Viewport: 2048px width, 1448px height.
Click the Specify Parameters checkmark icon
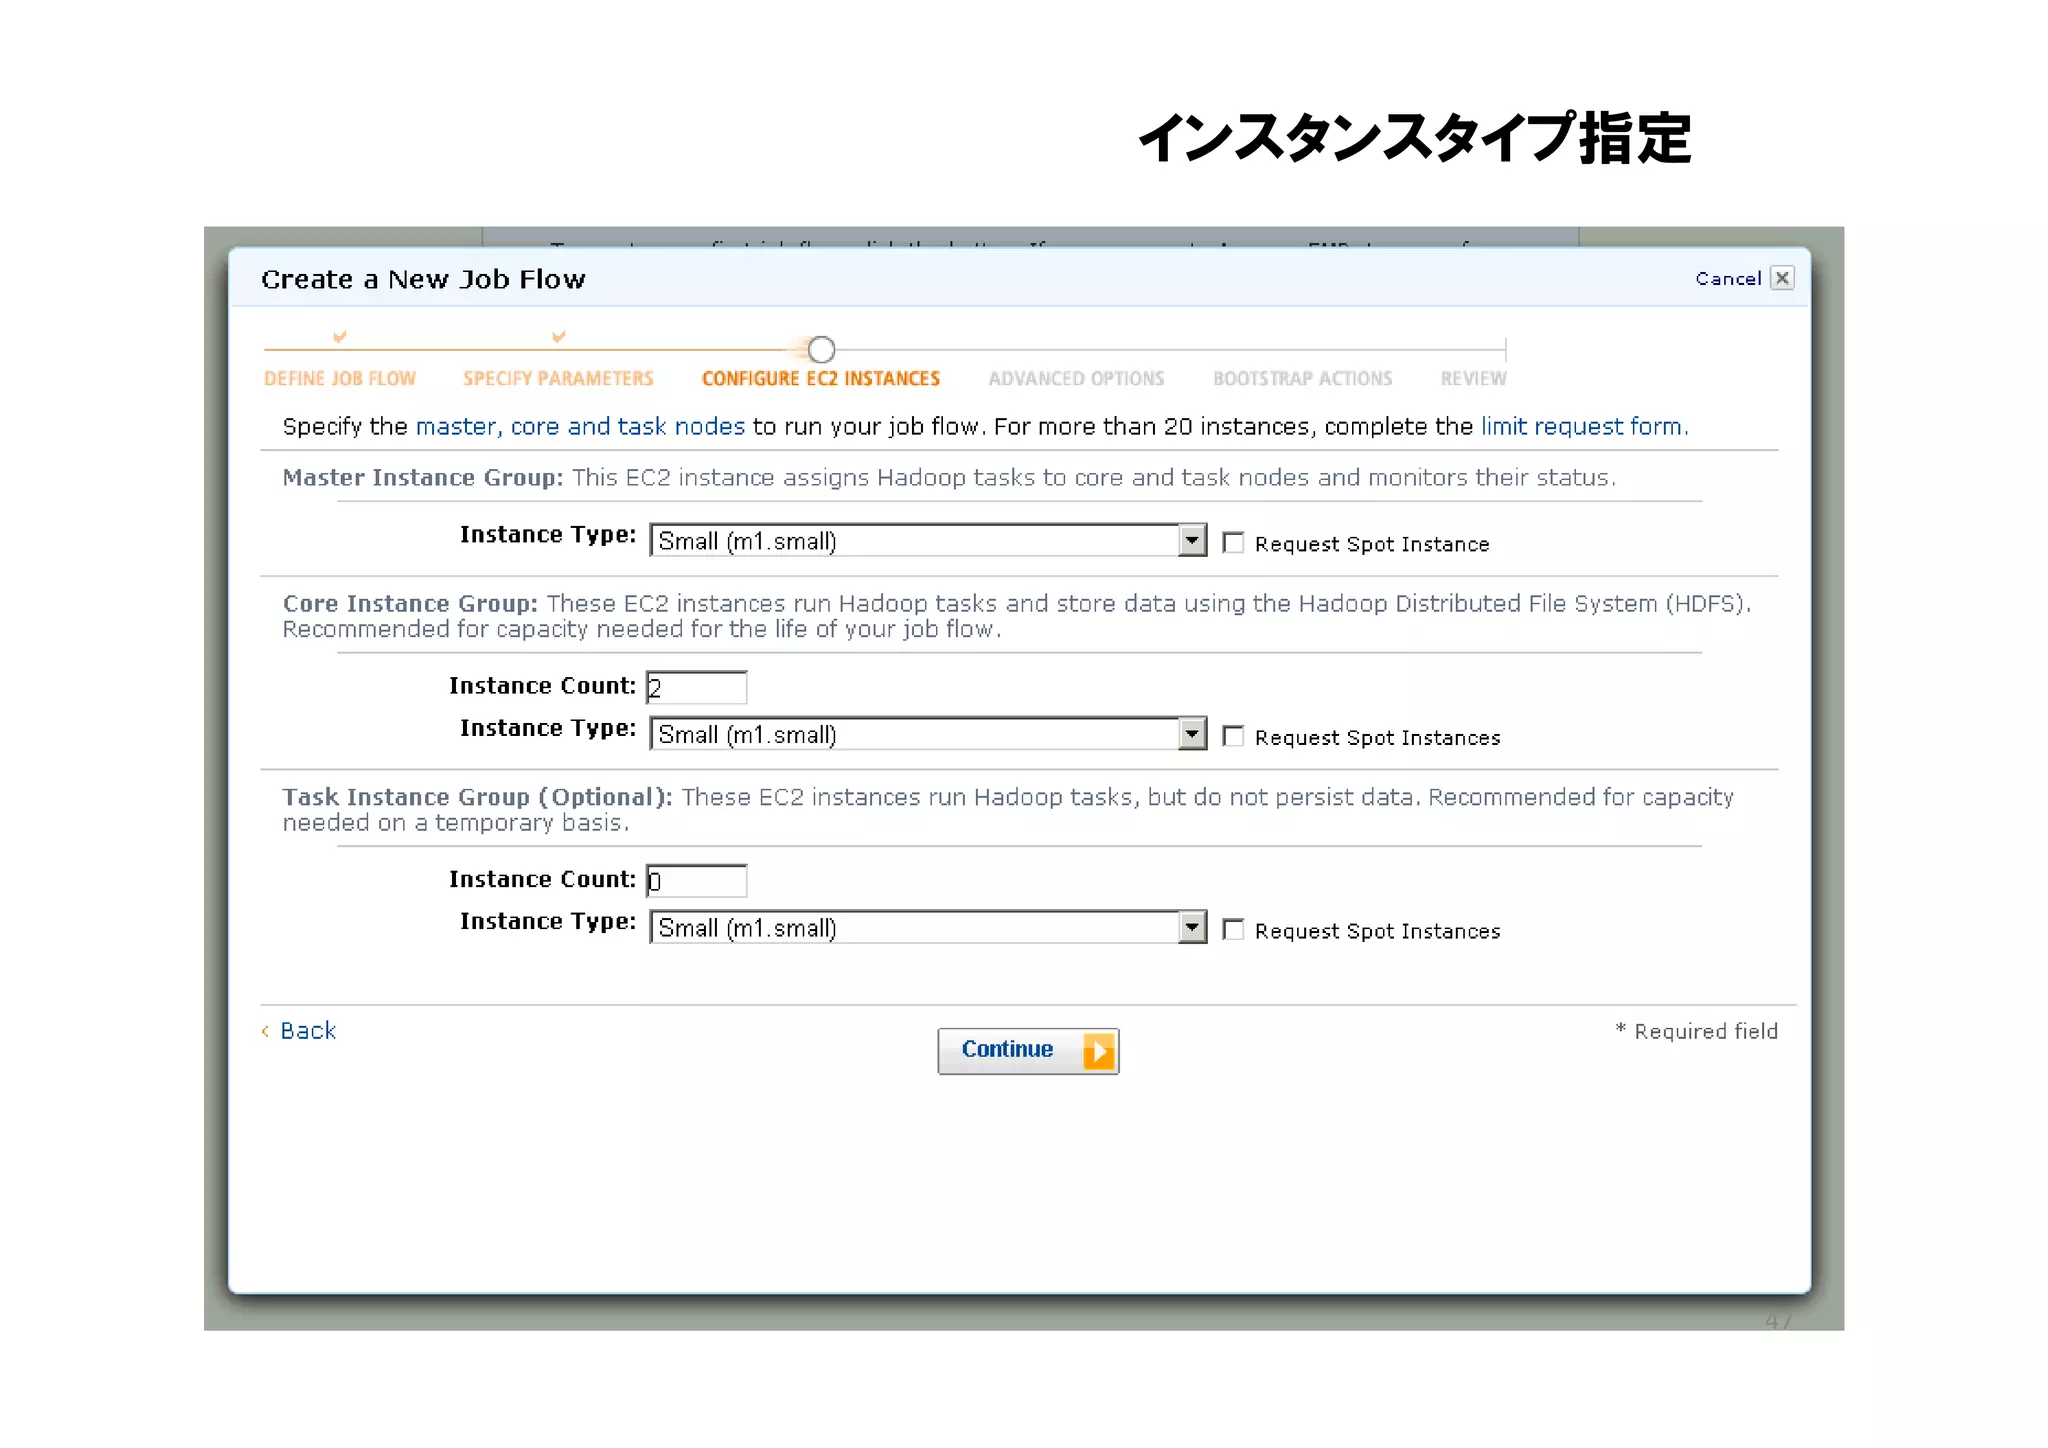point(559,337)
